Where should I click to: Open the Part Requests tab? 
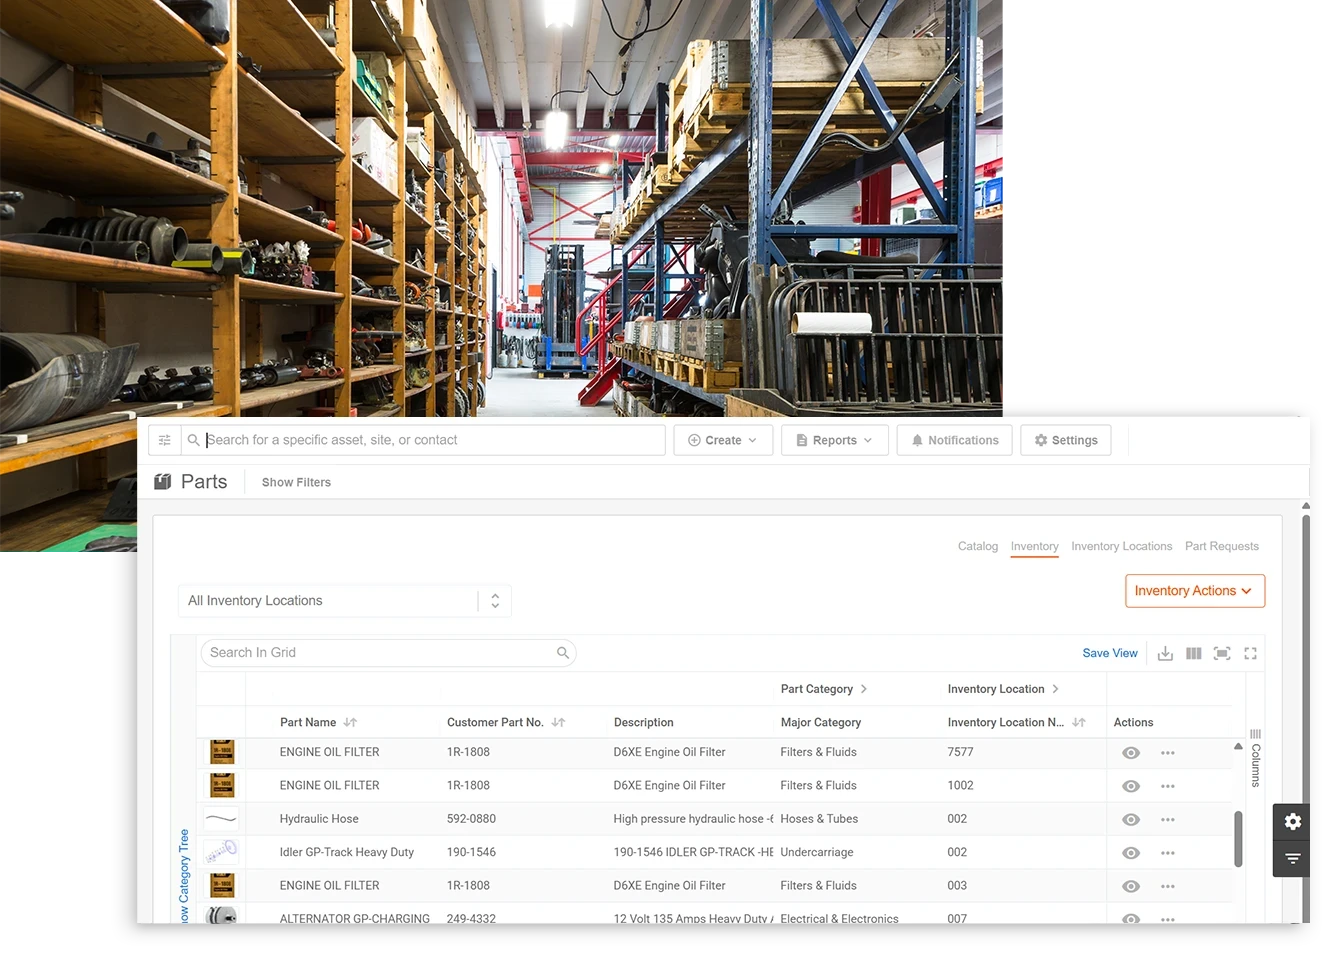(1221, 546)
